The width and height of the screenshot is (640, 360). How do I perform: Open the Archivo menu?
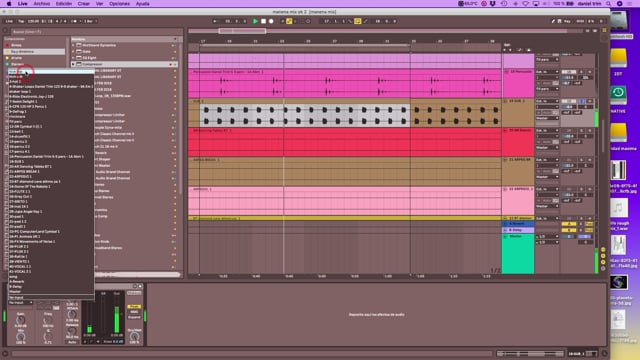click(x=42, y=4)
